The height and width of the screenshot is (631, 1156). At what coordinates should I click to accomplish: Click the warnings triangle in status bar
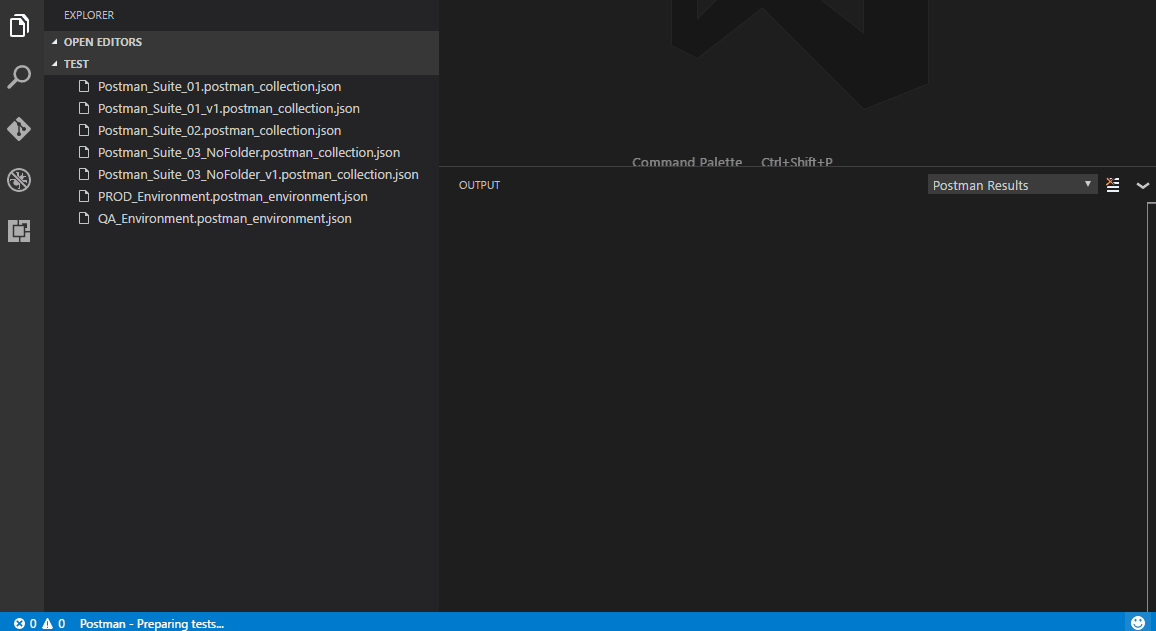(x=48, y=624)
